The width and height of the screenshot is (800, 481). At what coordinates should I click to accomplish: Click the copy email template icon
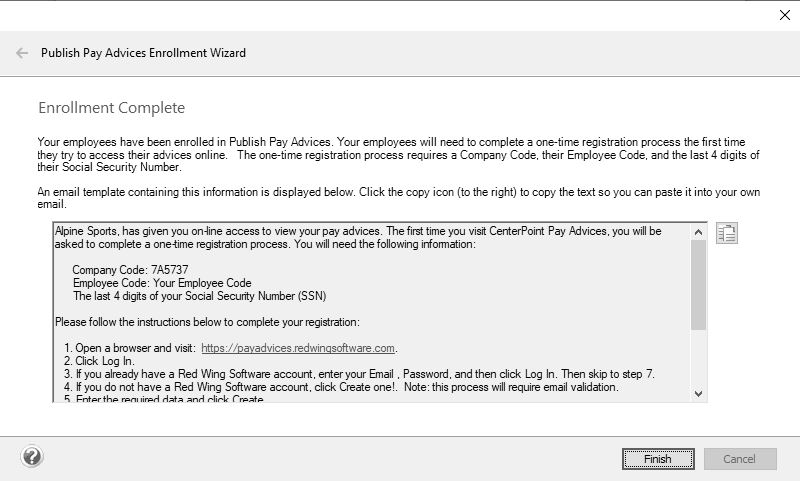[727, 234]
